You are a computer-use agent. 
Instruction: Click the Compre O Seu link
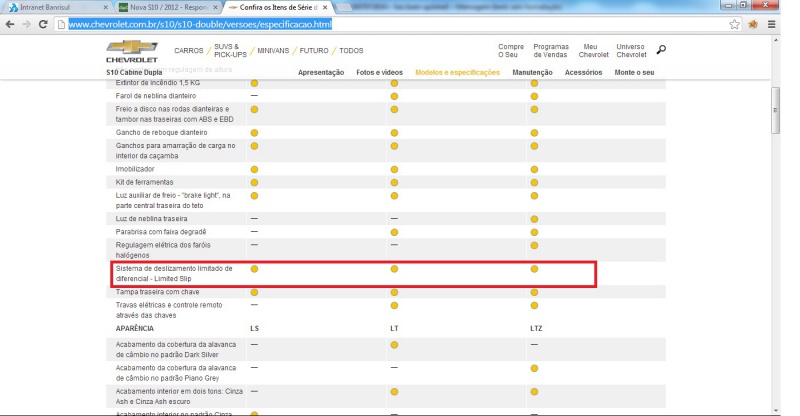point(511,51)
